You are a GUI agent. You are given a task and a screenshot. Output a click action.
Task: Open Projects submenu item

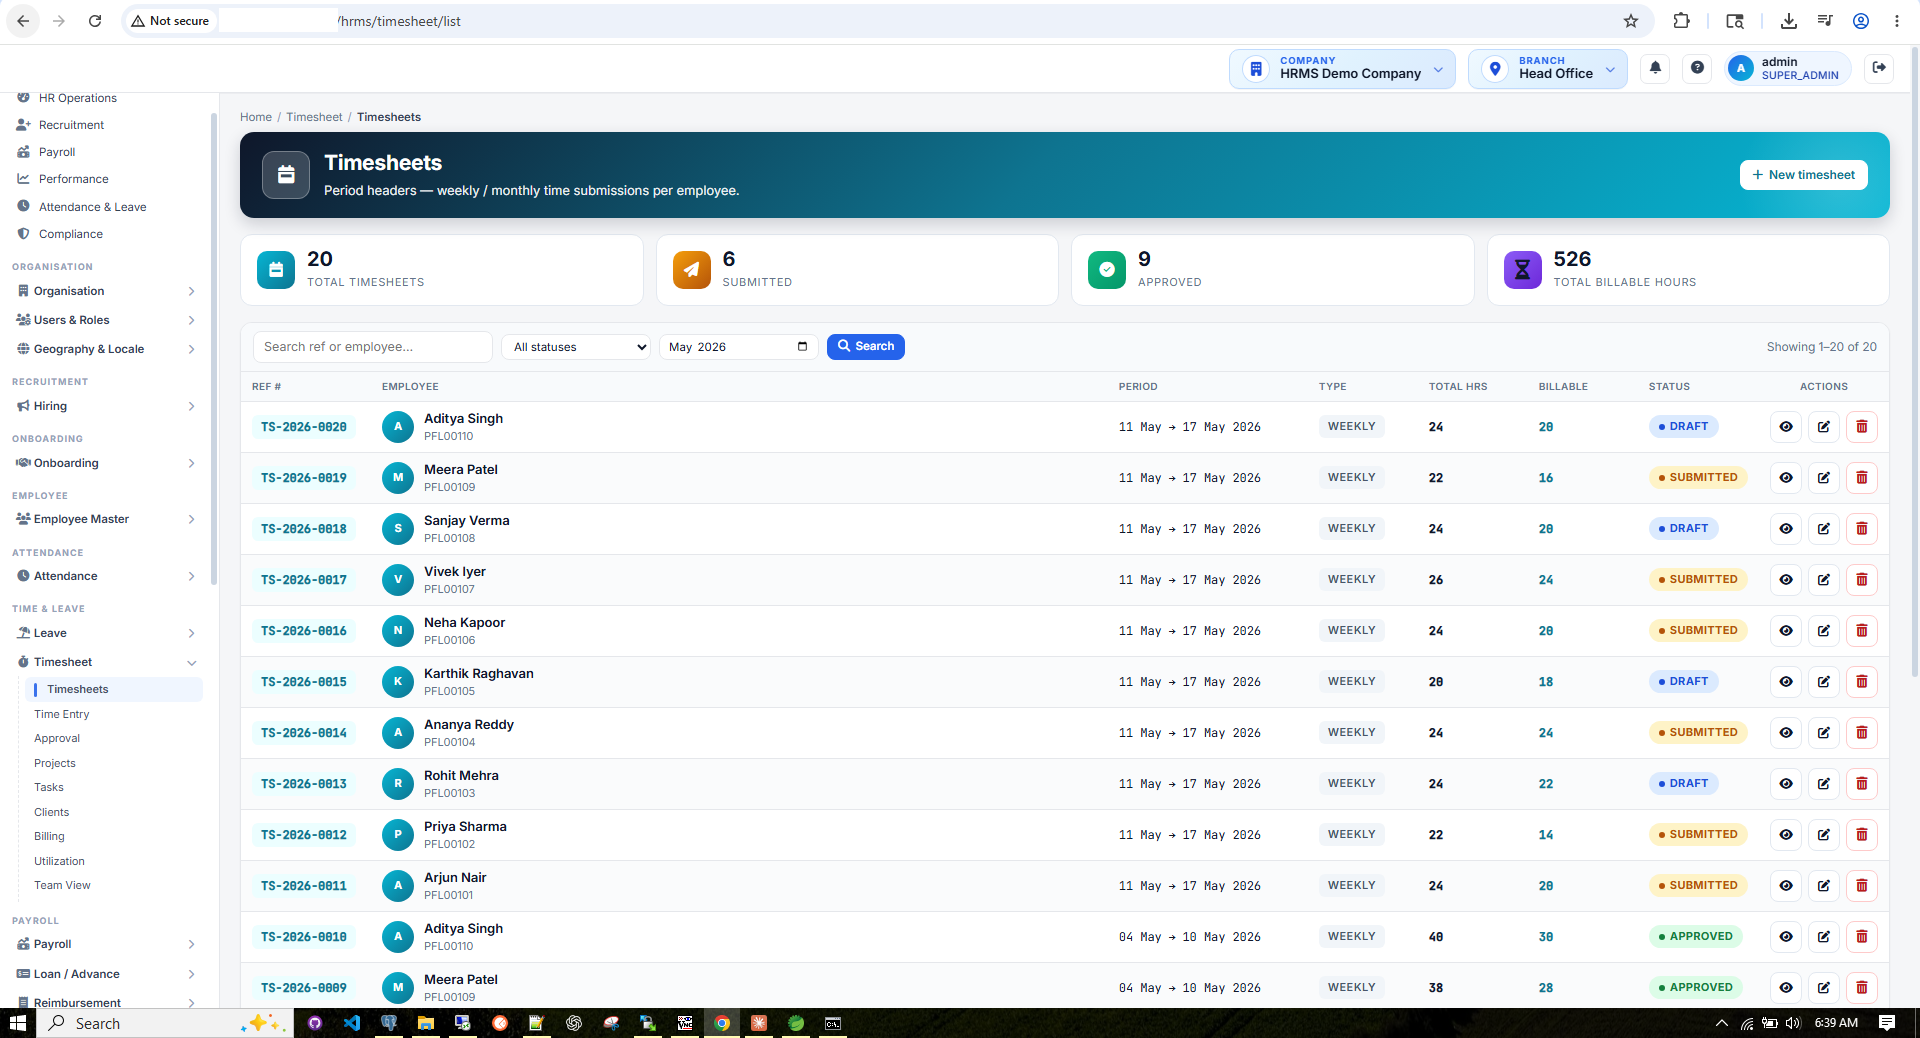(55, 763)
